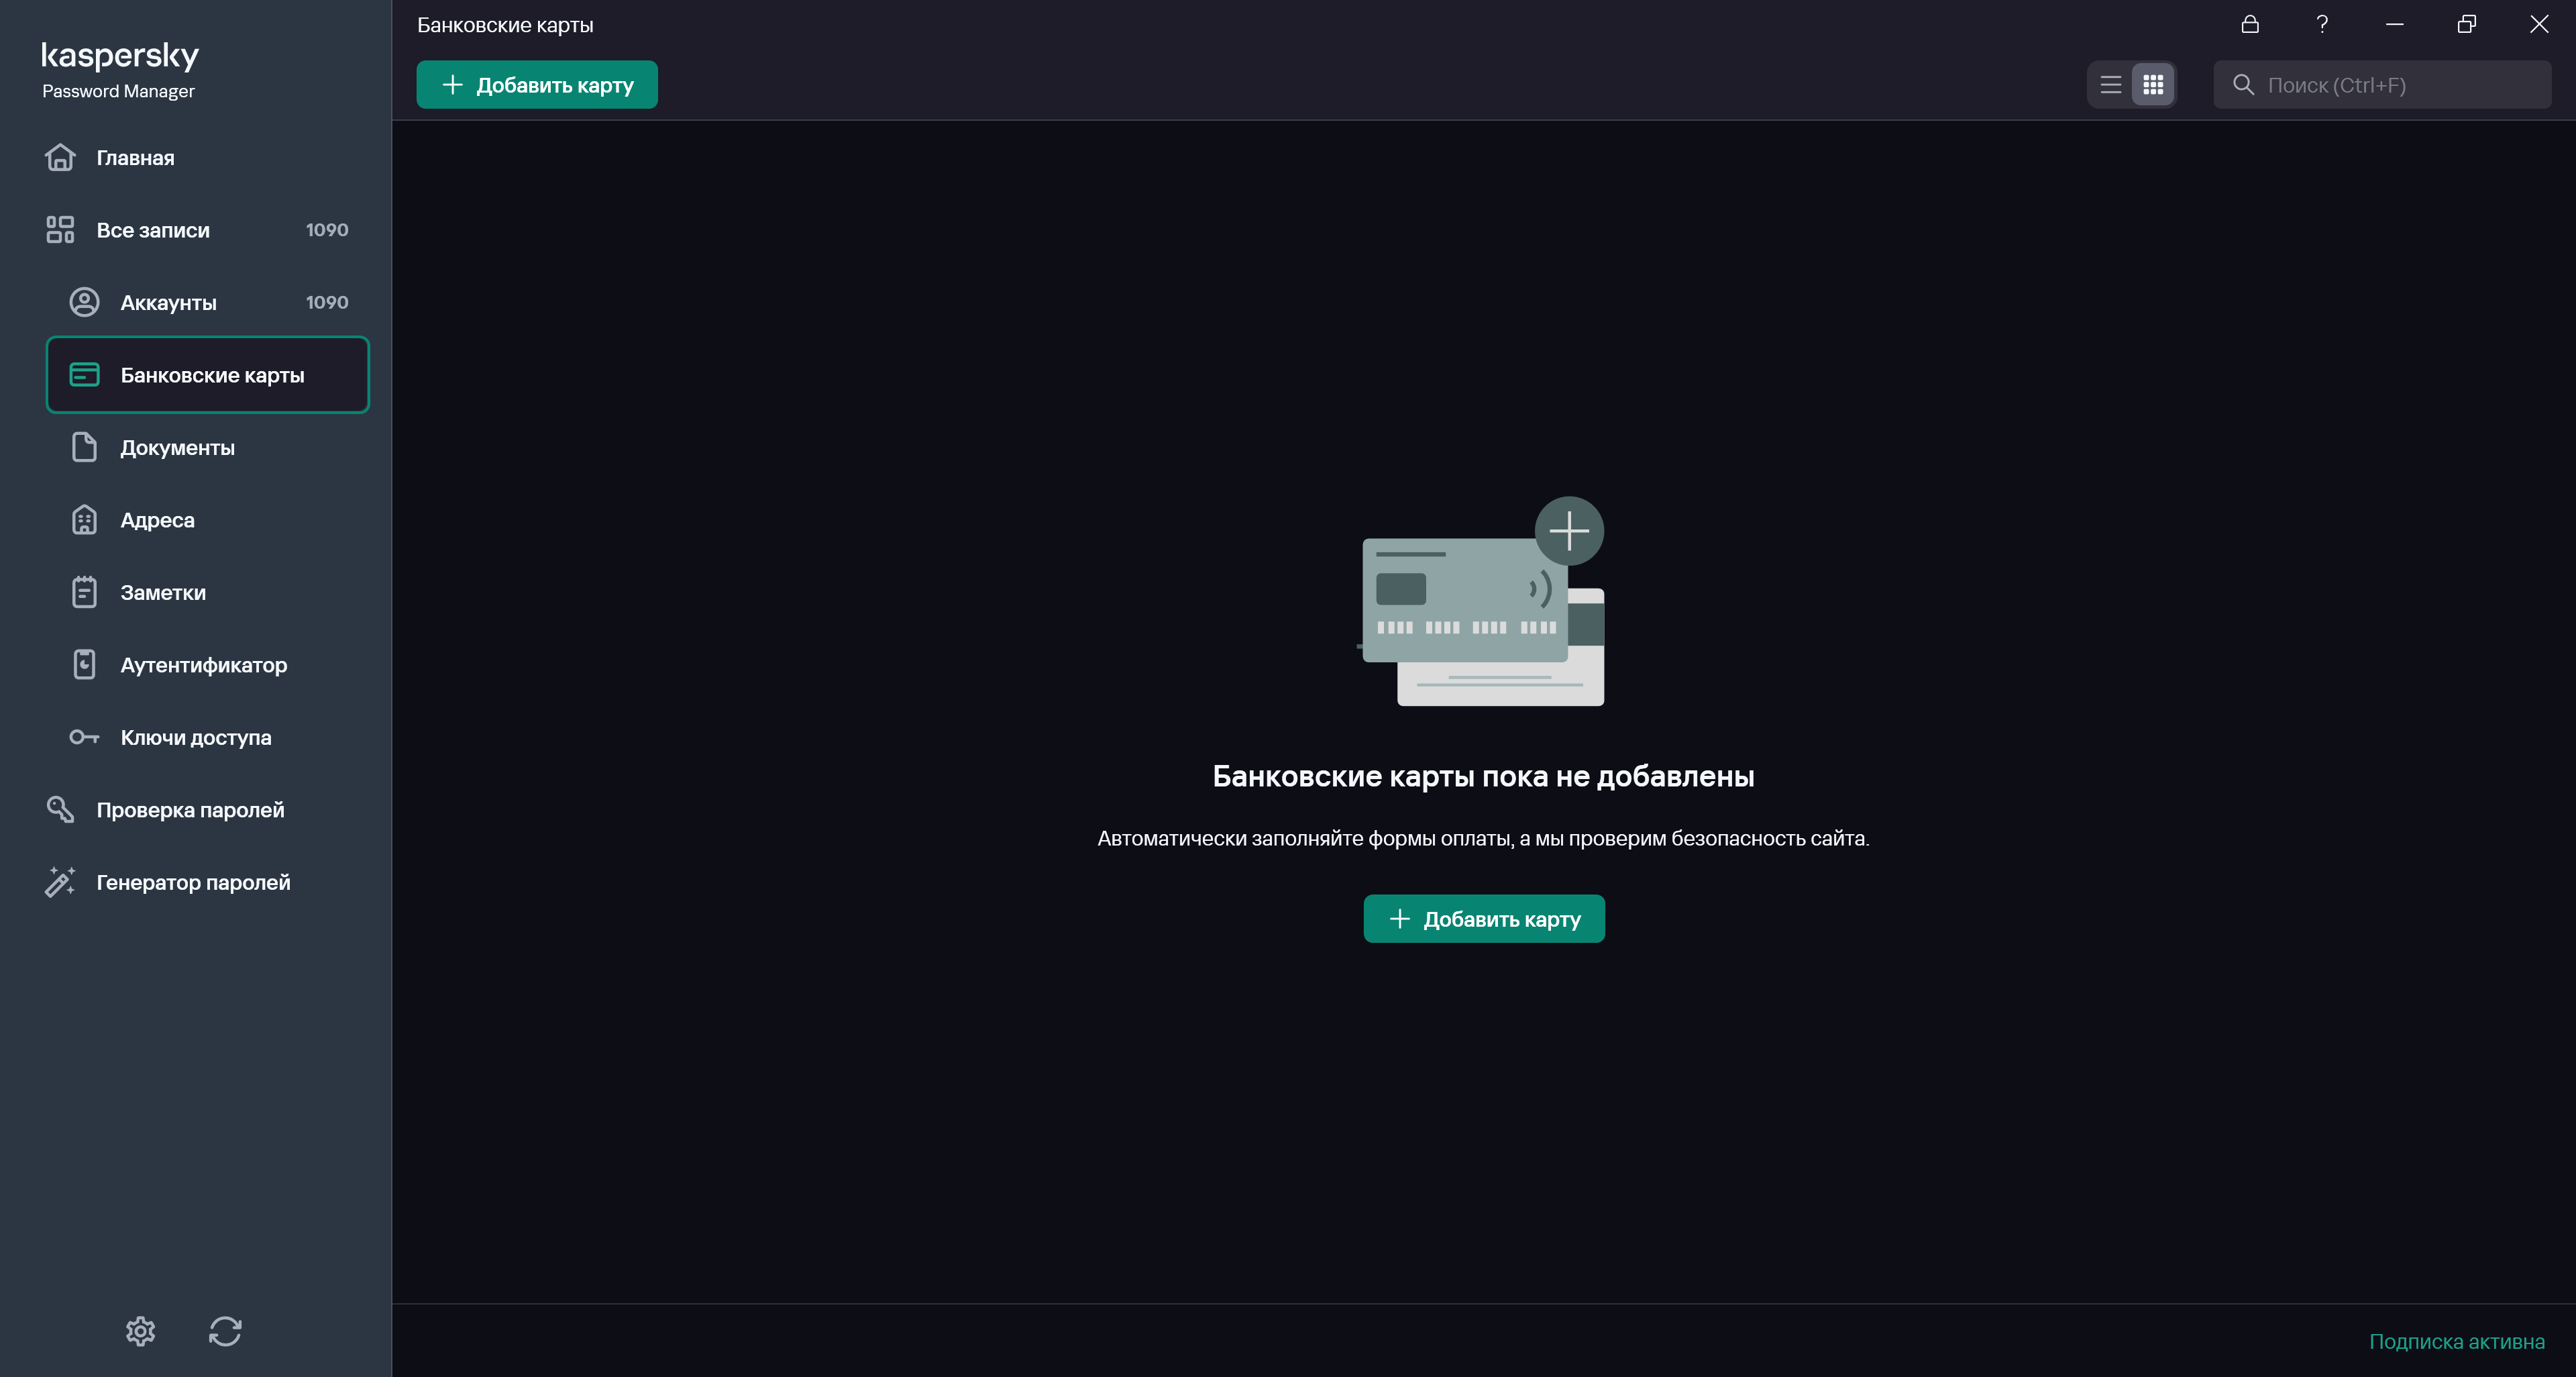
Task: Go to Заметки in the sidebar
Action: [163, 592]
